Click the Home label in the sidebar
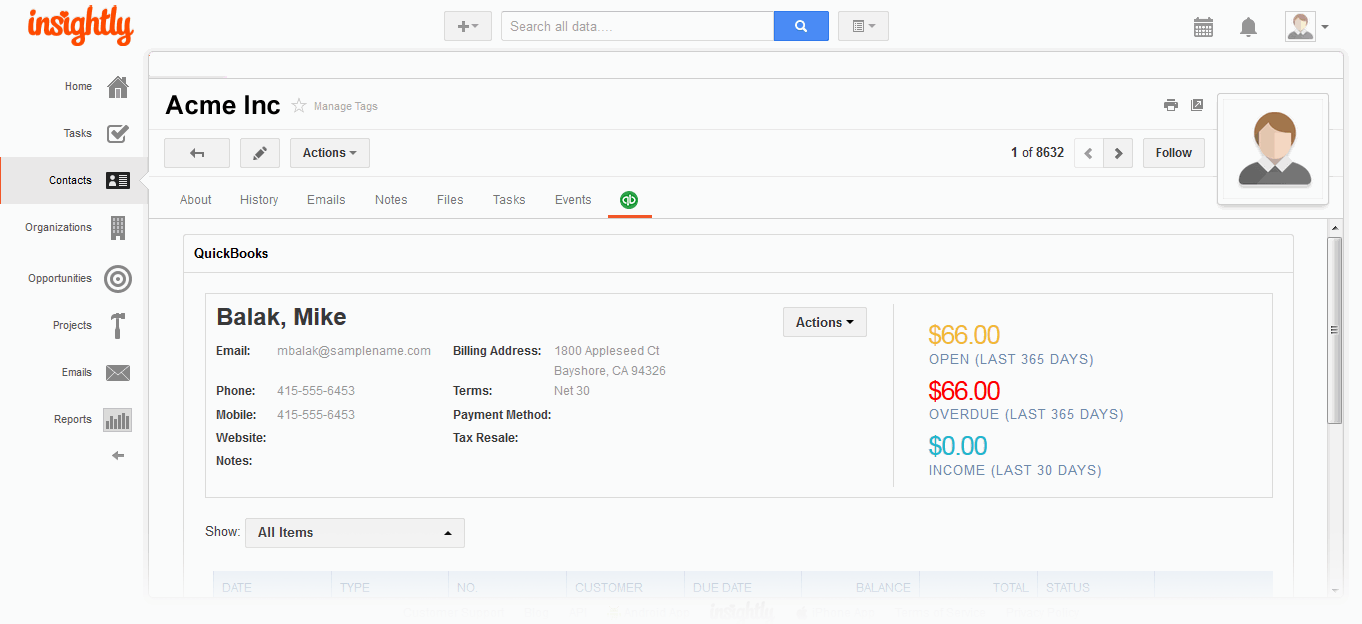 click(79, 87)
